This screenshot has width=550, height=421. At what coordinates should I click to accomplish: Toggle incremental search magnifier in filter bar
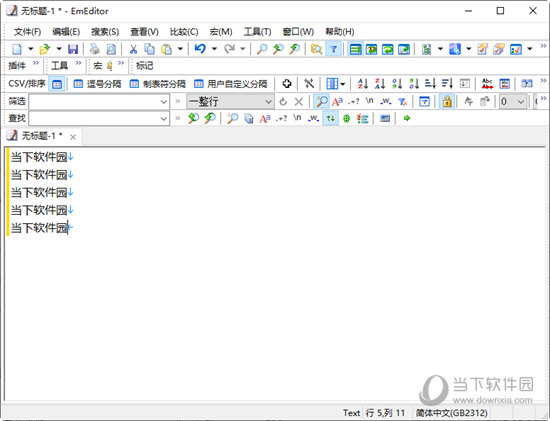point(321,101)
